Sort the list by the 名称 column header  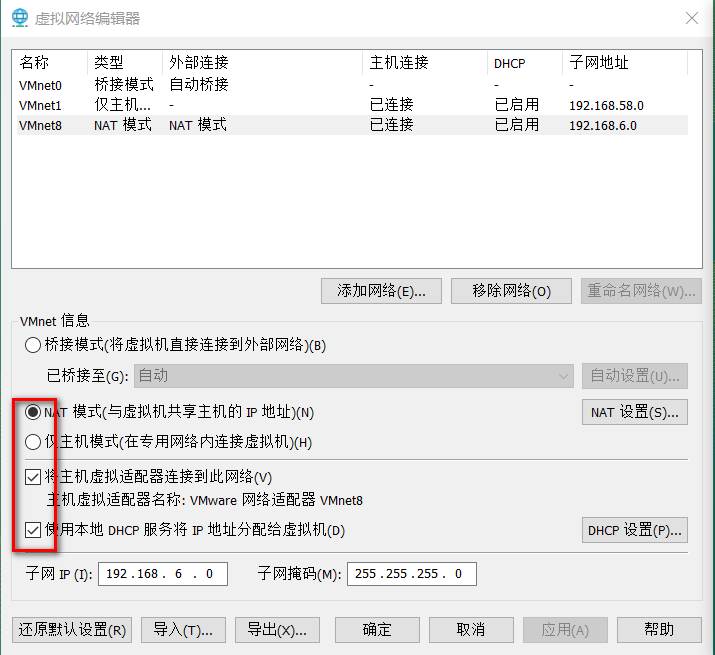coord(34,63)
